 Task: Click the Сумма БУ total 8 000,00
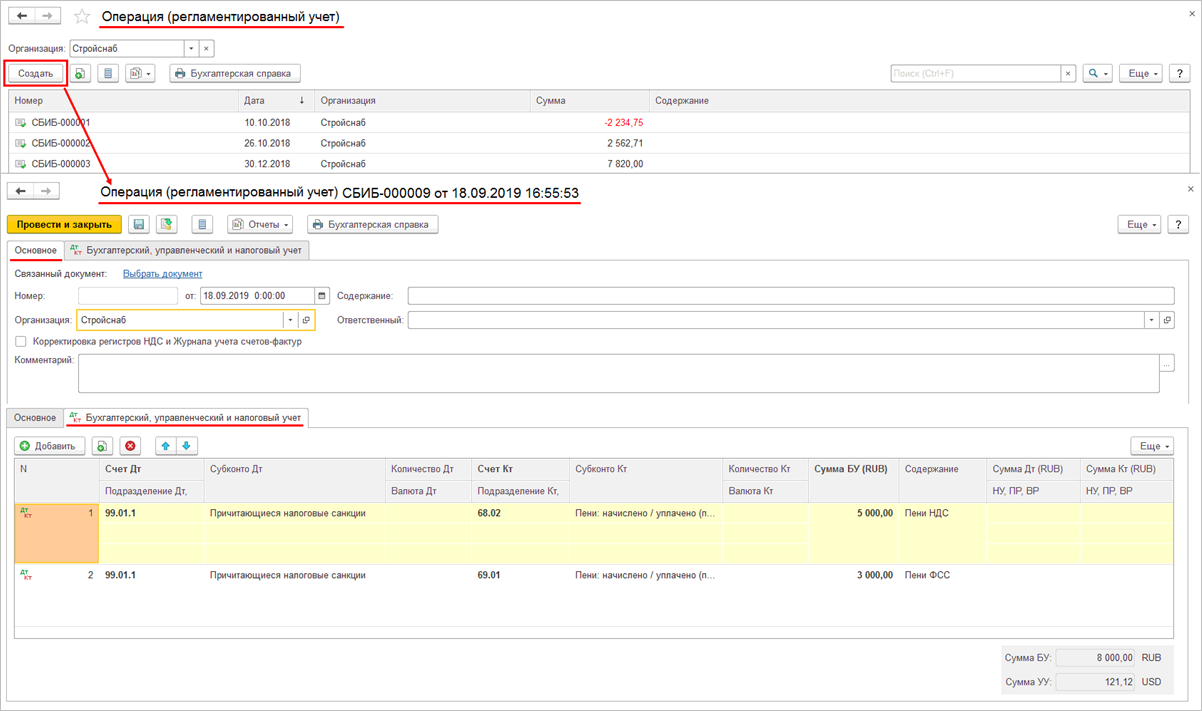(x=1096, y=658)
